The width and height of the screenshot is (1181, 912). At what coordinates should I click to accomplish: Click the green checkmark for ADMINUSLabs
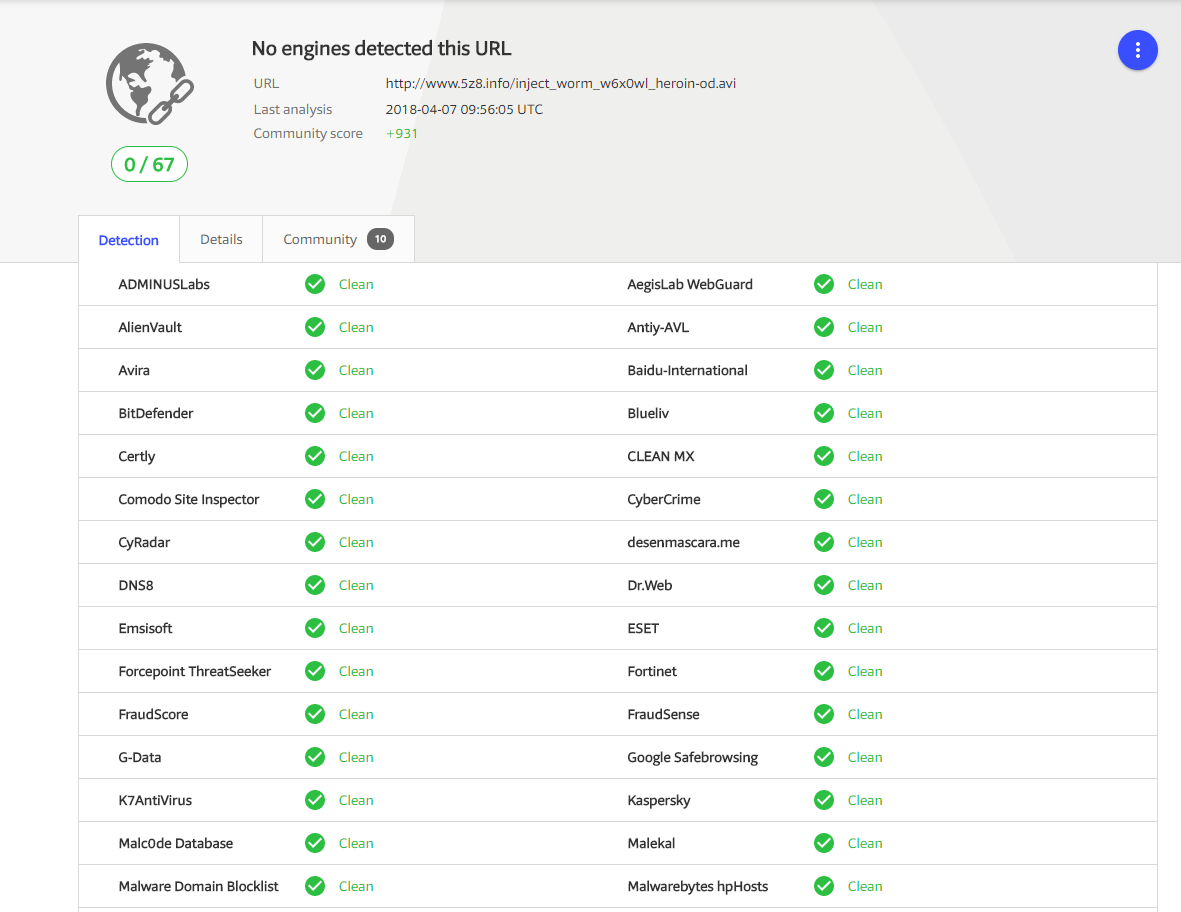click(x=315, y=284)
